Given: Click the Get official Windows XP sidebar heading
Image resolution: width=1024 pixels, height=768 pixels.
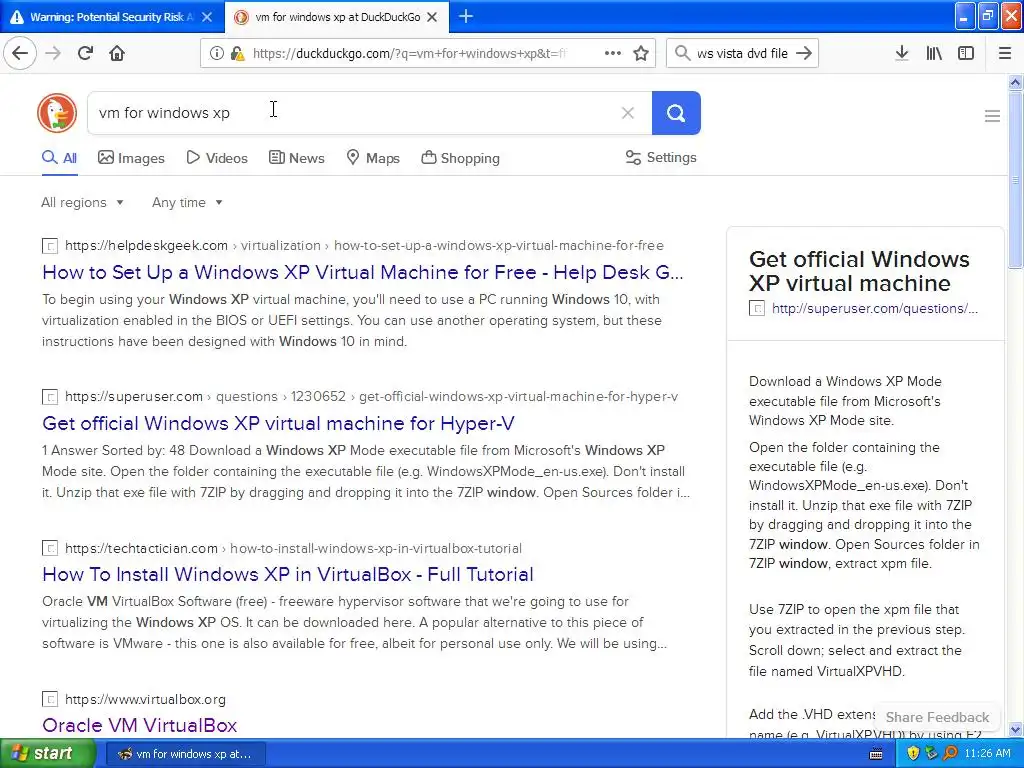Looking at the screenshot, I should (x=859, y=271).
